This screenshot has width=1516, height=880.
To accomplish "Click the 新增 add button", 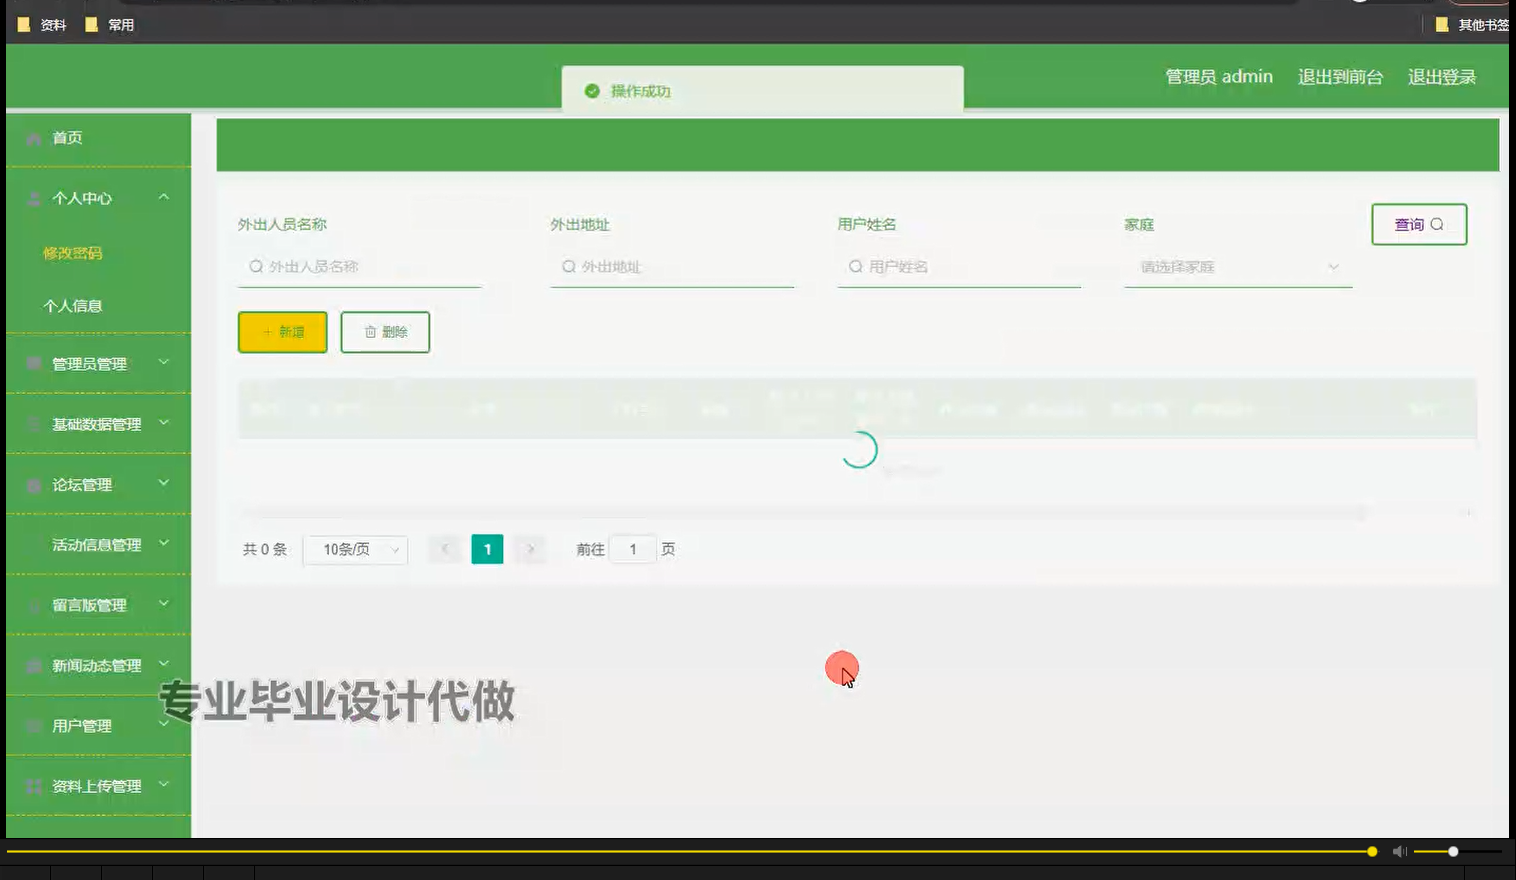I will pos(282,331).
